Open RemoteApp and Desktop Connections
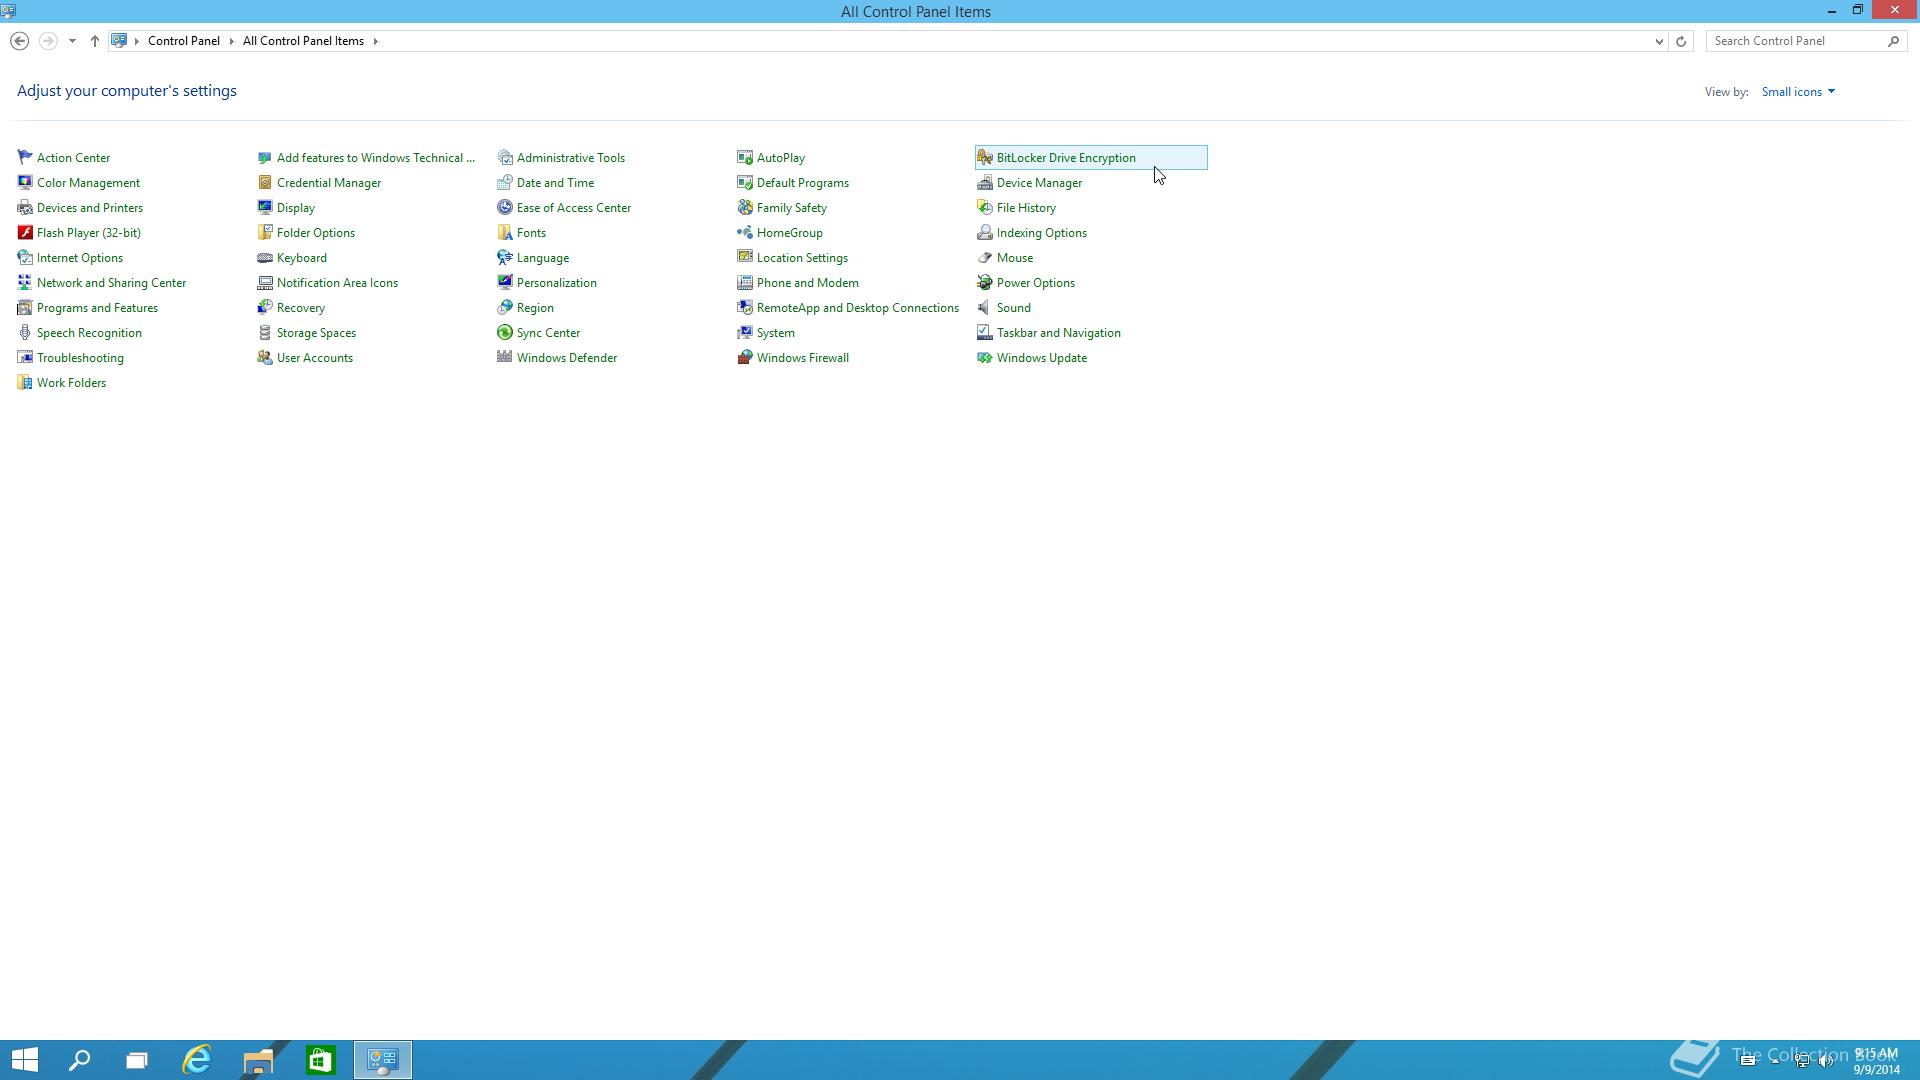The image size is (1920, 1080). (x=857, y=307)
